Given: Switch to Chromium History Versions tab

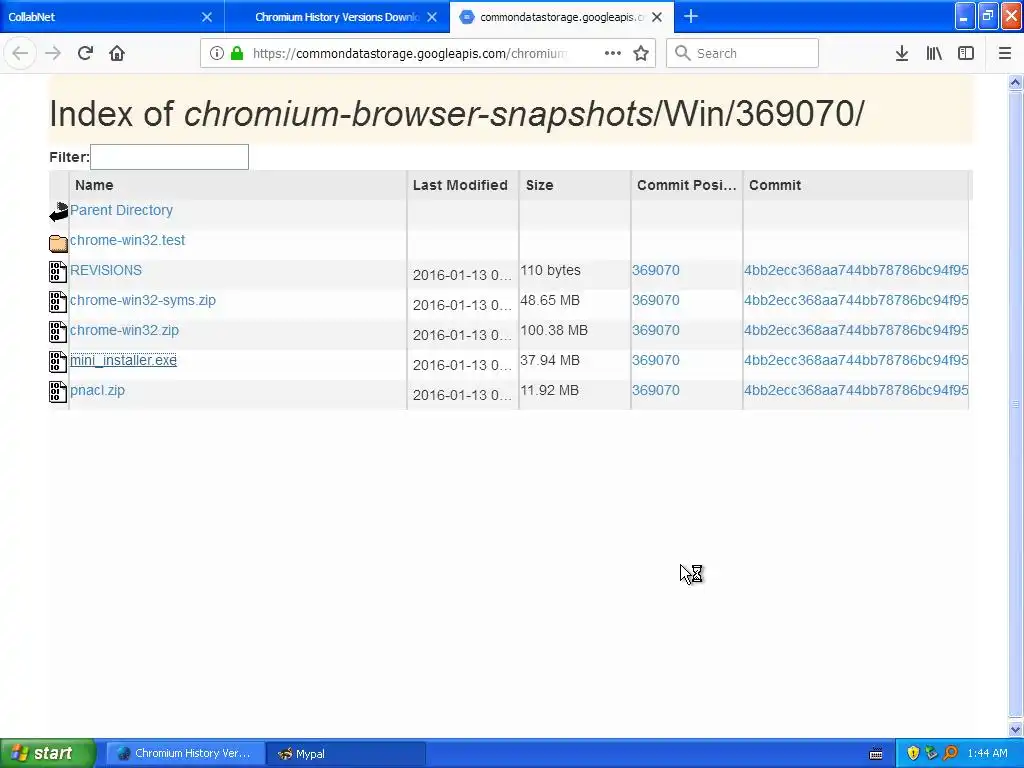Looking at the screenshot, I should [x=336, y=17].
